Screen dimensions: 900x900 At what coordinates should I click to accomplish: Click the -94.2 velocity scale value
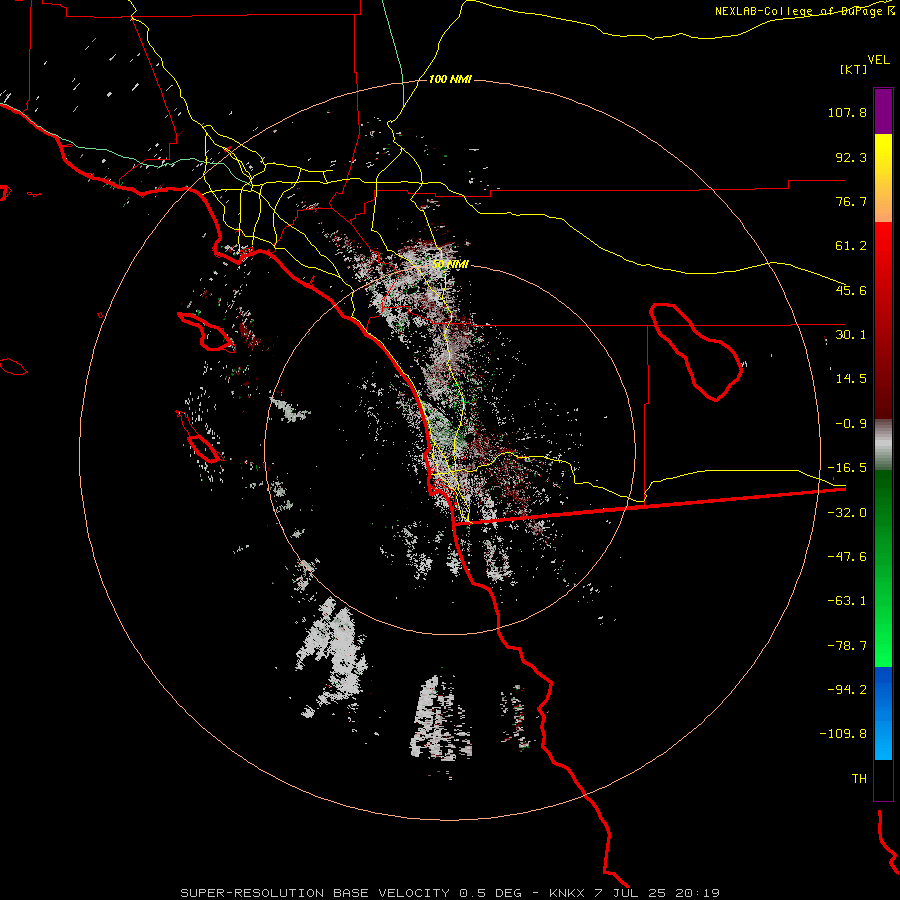[x=847, y=690]
